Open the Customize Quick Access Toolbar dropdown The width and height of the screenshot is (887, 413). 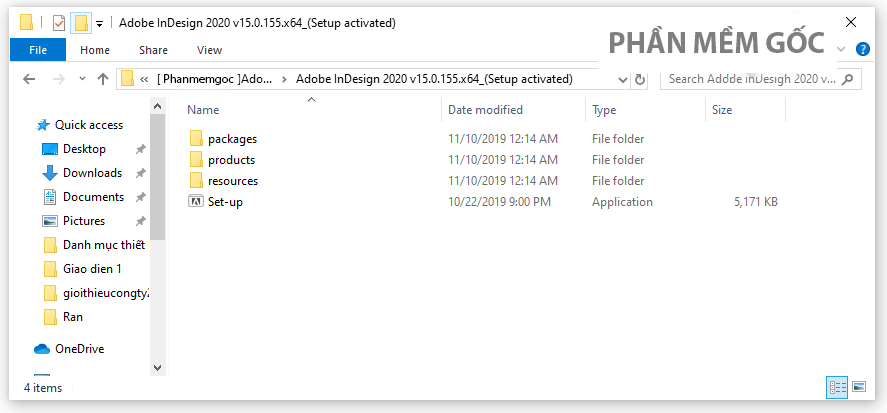coord(100,24)
